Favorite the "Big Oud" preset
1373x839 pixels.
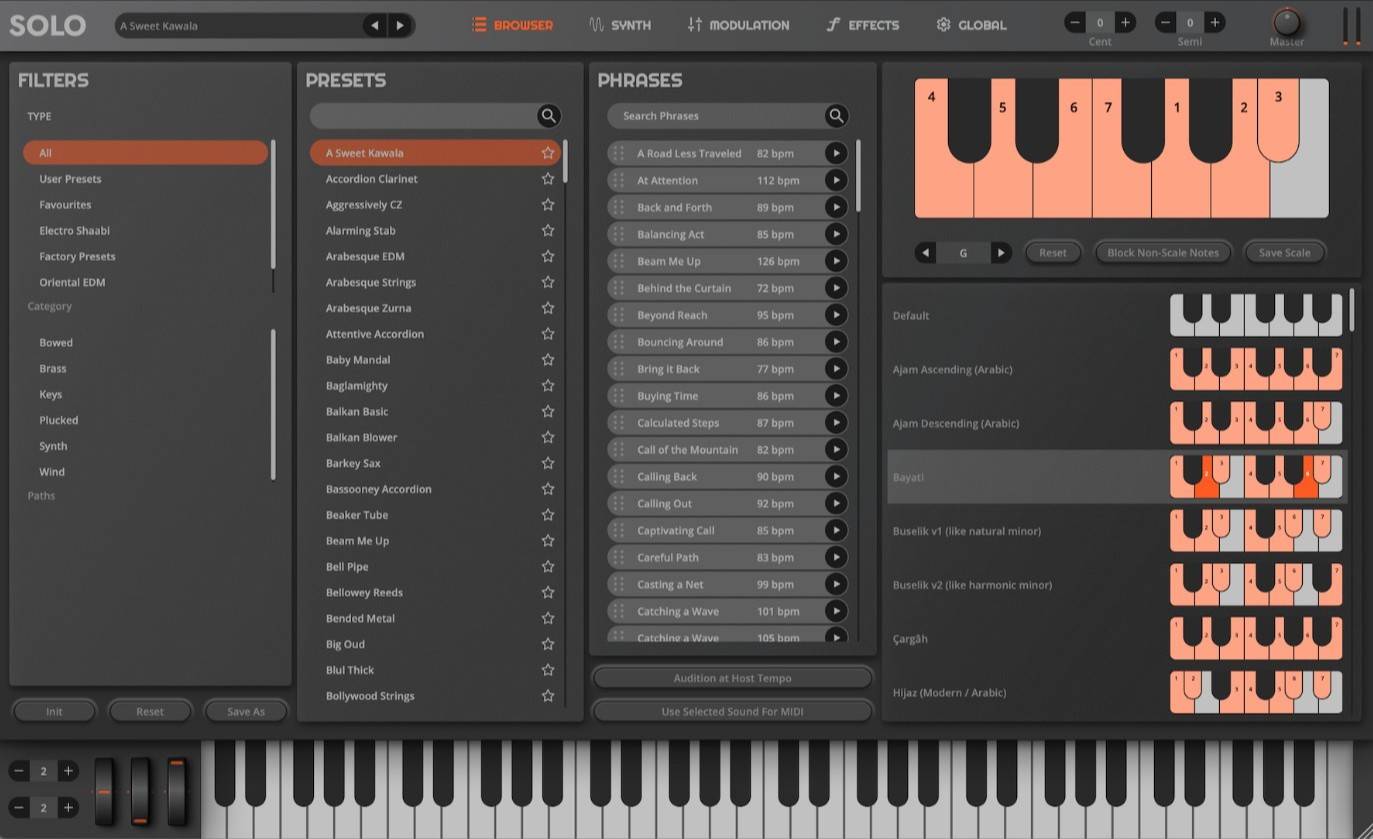pyautogui.click(x=547, y=644)
